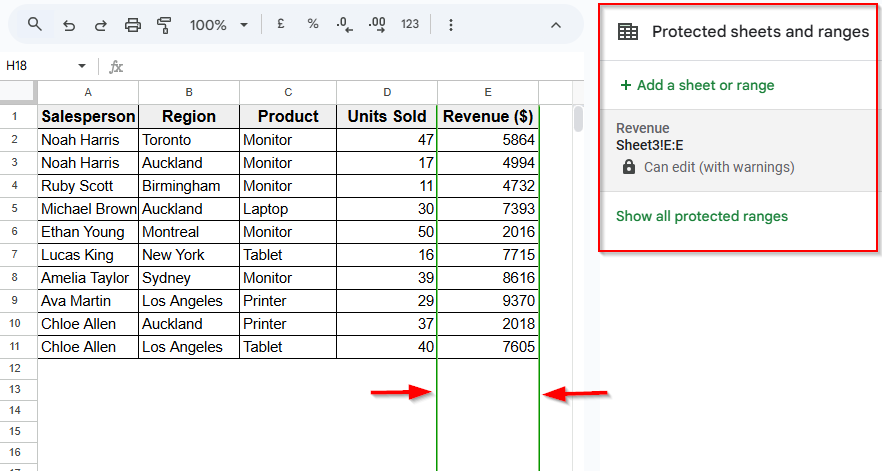Viewport: 882px width, 471px height.
Task: Decrease decimal places
Action: pyautogui.click(x=344, y=24)
